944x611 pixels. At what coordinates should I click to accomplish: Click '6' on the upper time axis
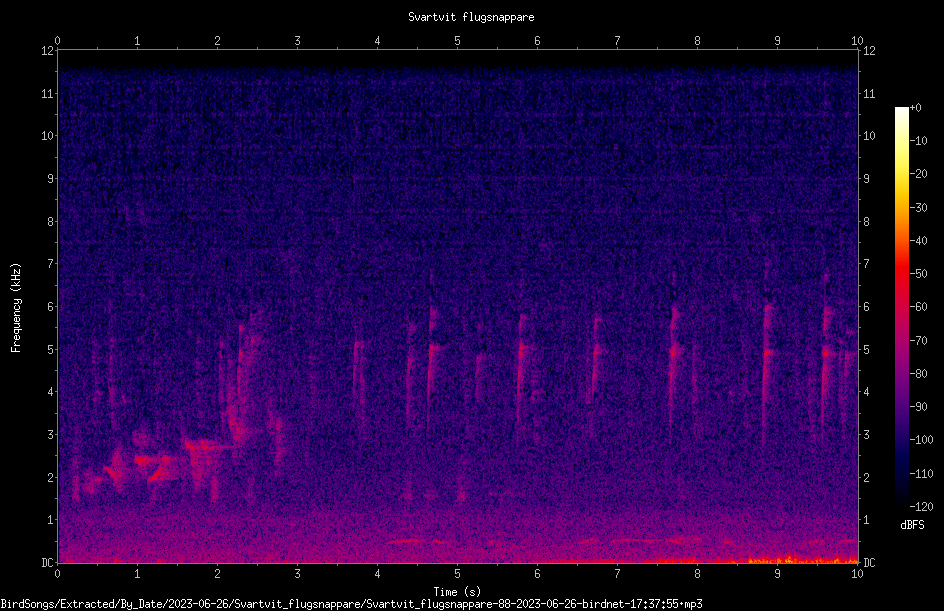(x=538, y=41)
